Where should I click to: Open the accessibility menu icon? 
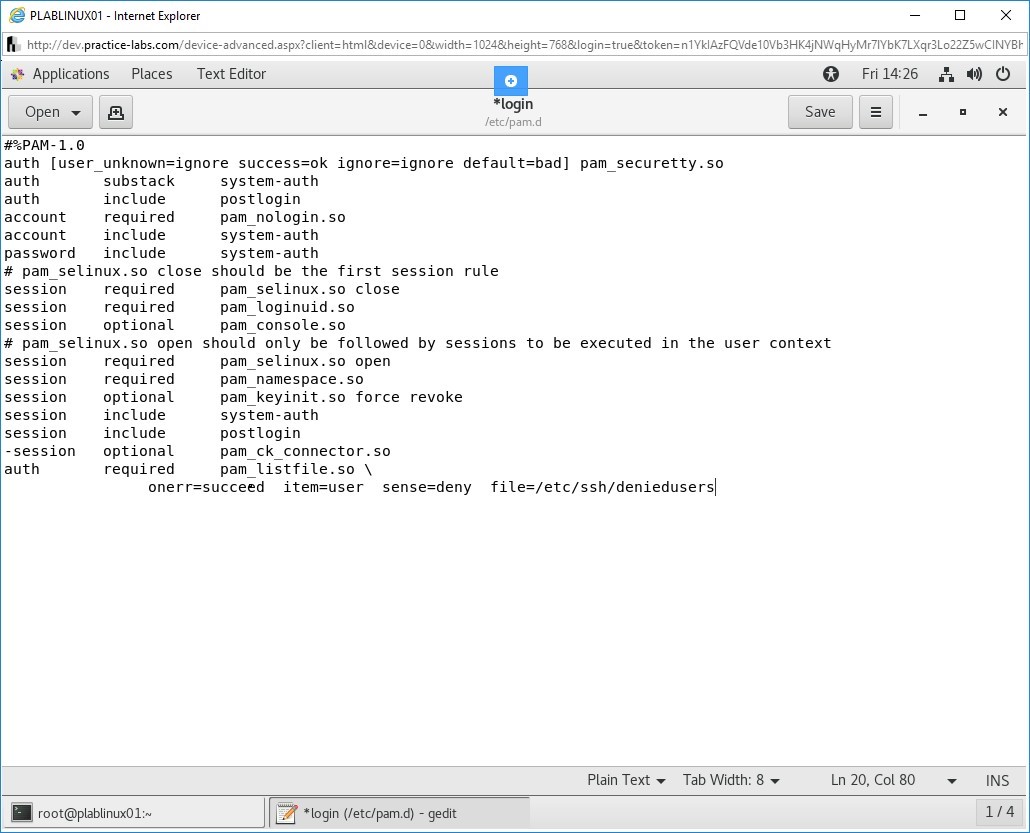coord(831,73)
